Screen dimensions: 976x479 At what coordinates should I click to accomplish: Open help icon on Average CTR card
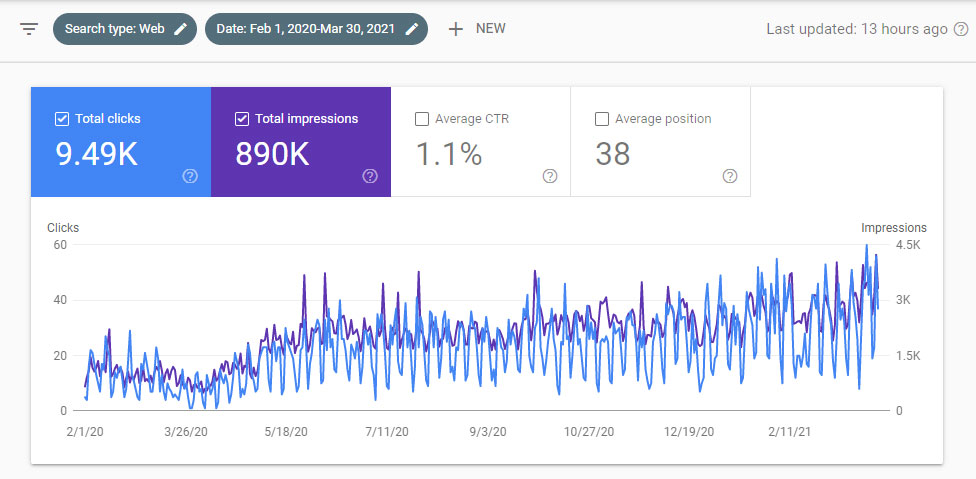[550, 176]
